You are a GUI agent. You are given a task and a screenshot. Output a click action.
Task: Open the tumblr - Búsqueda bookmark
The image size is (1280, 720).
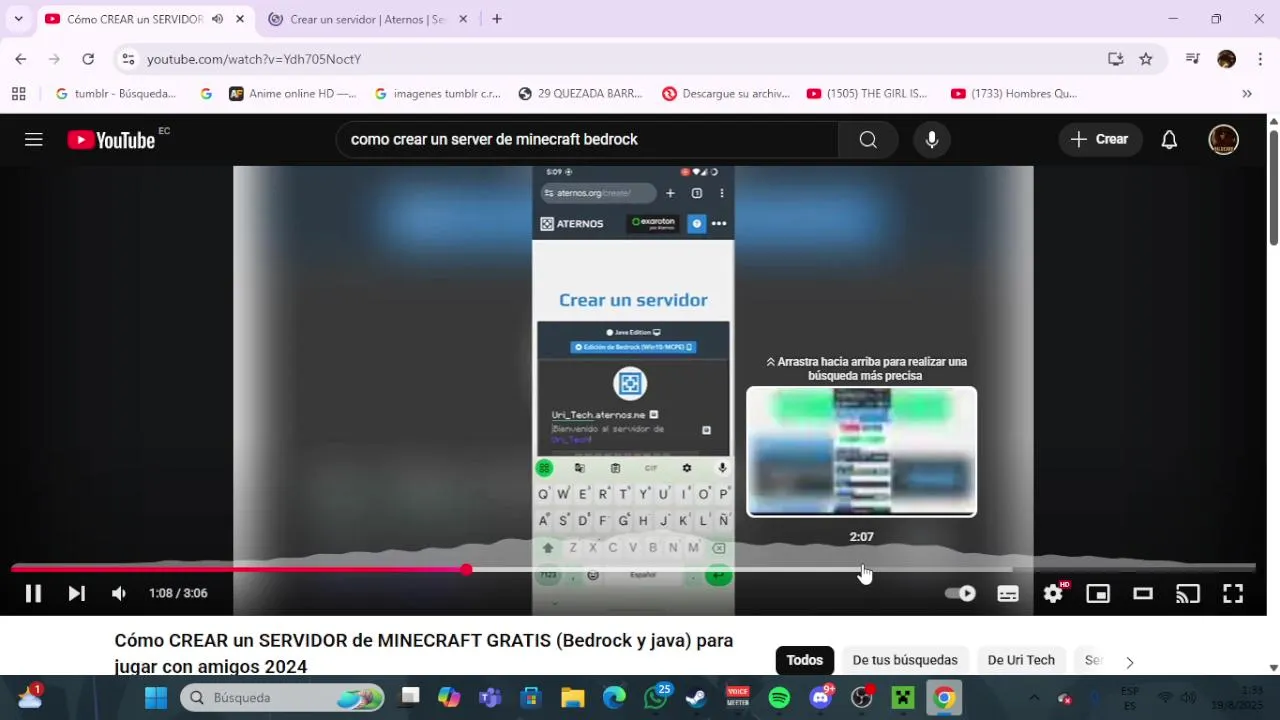[x=116, y=94]
